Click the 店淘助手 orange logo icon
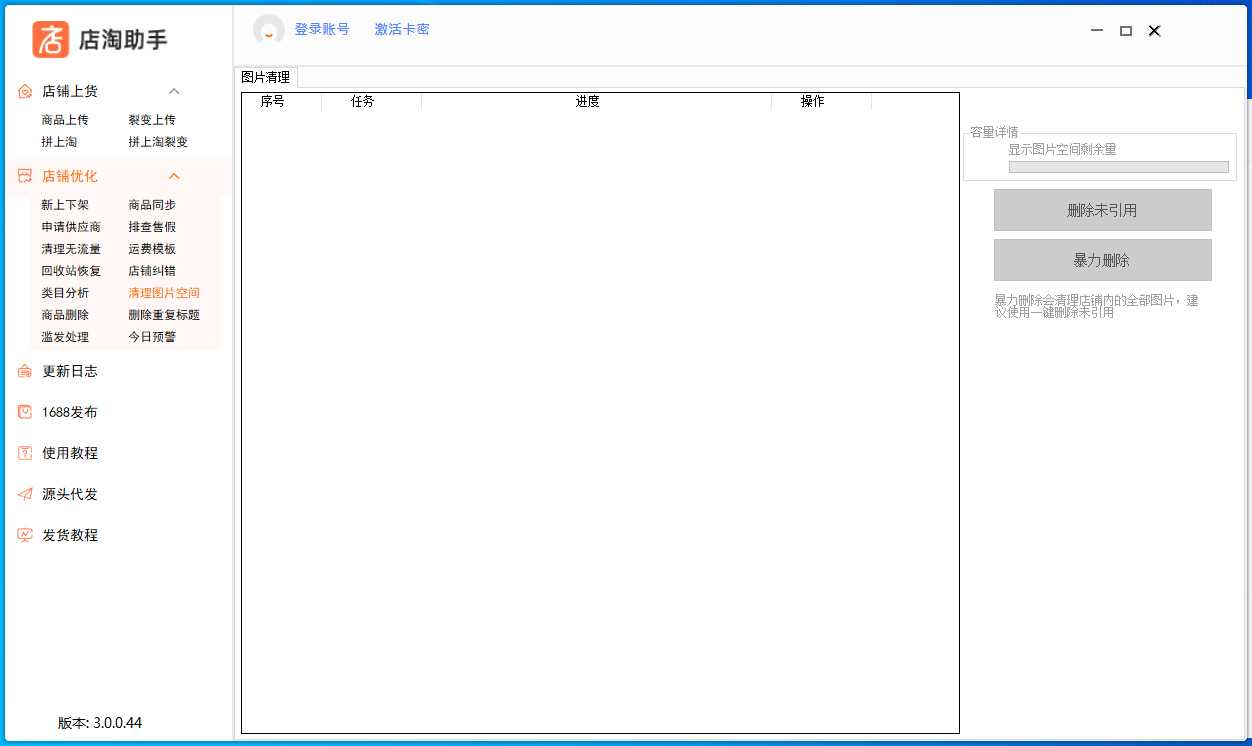 (51, 39)
